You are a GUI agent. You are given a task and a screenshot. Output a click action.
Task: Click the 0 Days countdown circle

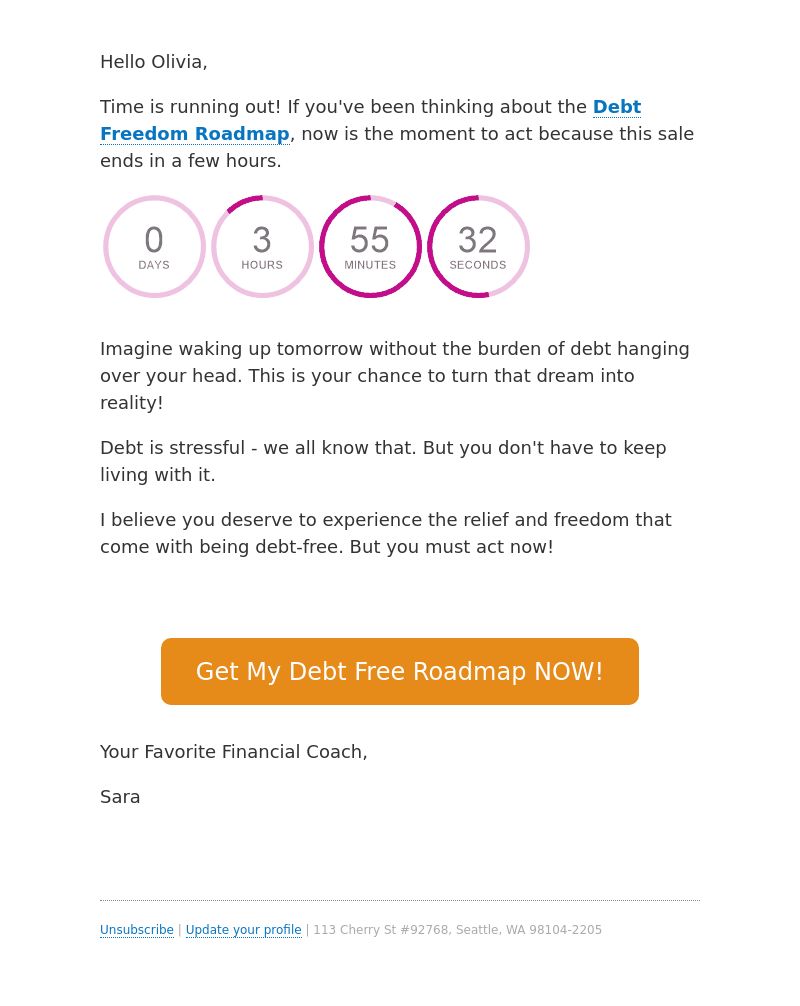154,246
